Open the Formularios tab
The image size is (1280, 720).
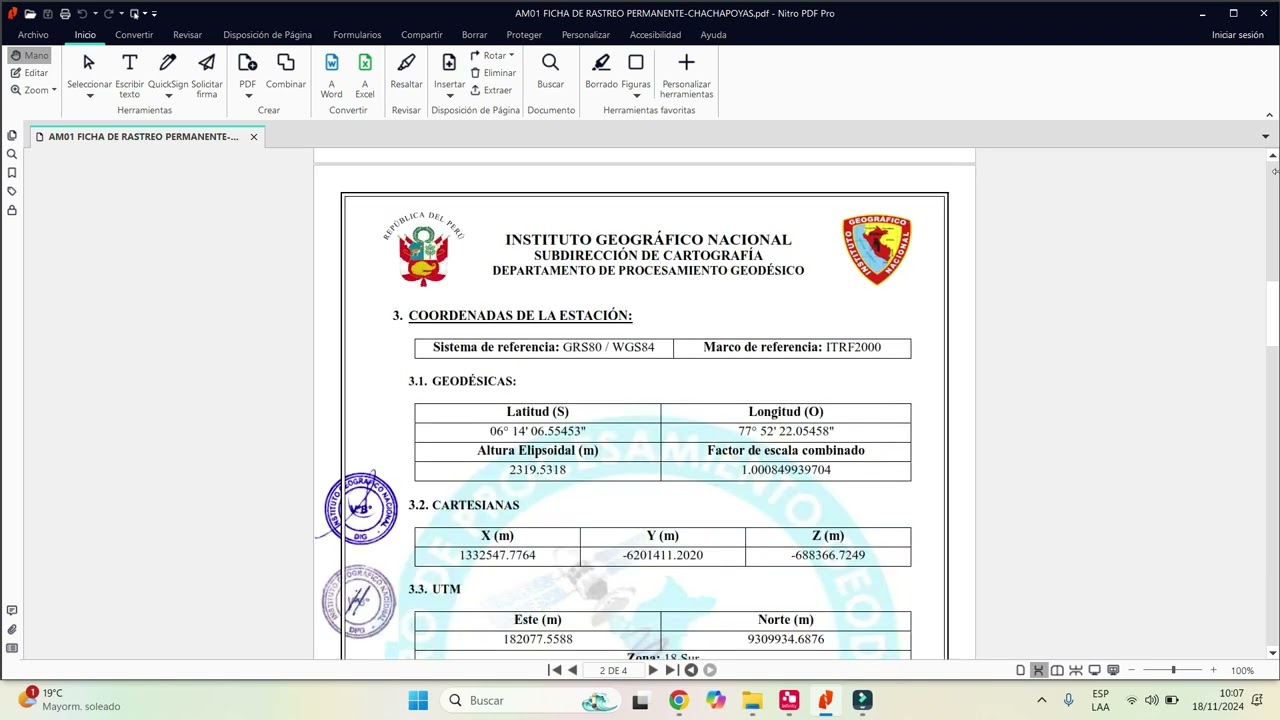357,35
